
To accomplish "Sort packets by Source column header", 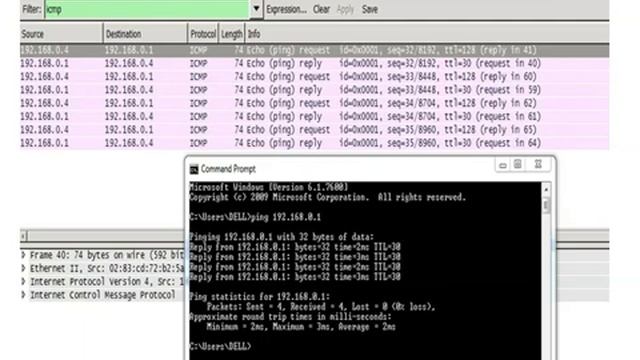I will click(61, 34).
